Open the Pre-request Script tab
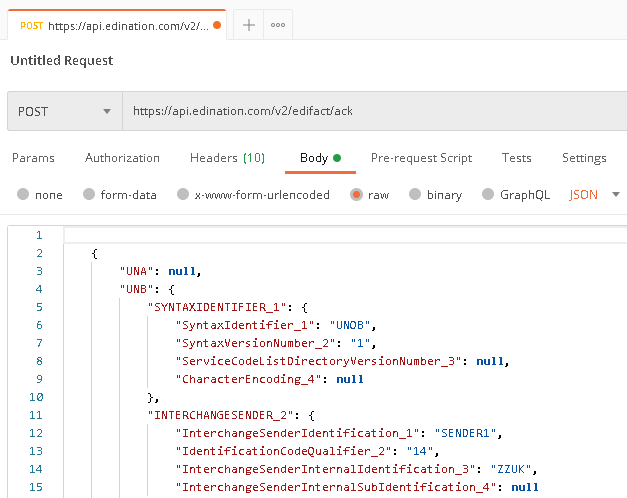Screen dimensions: 627x498 coord(421,158)
